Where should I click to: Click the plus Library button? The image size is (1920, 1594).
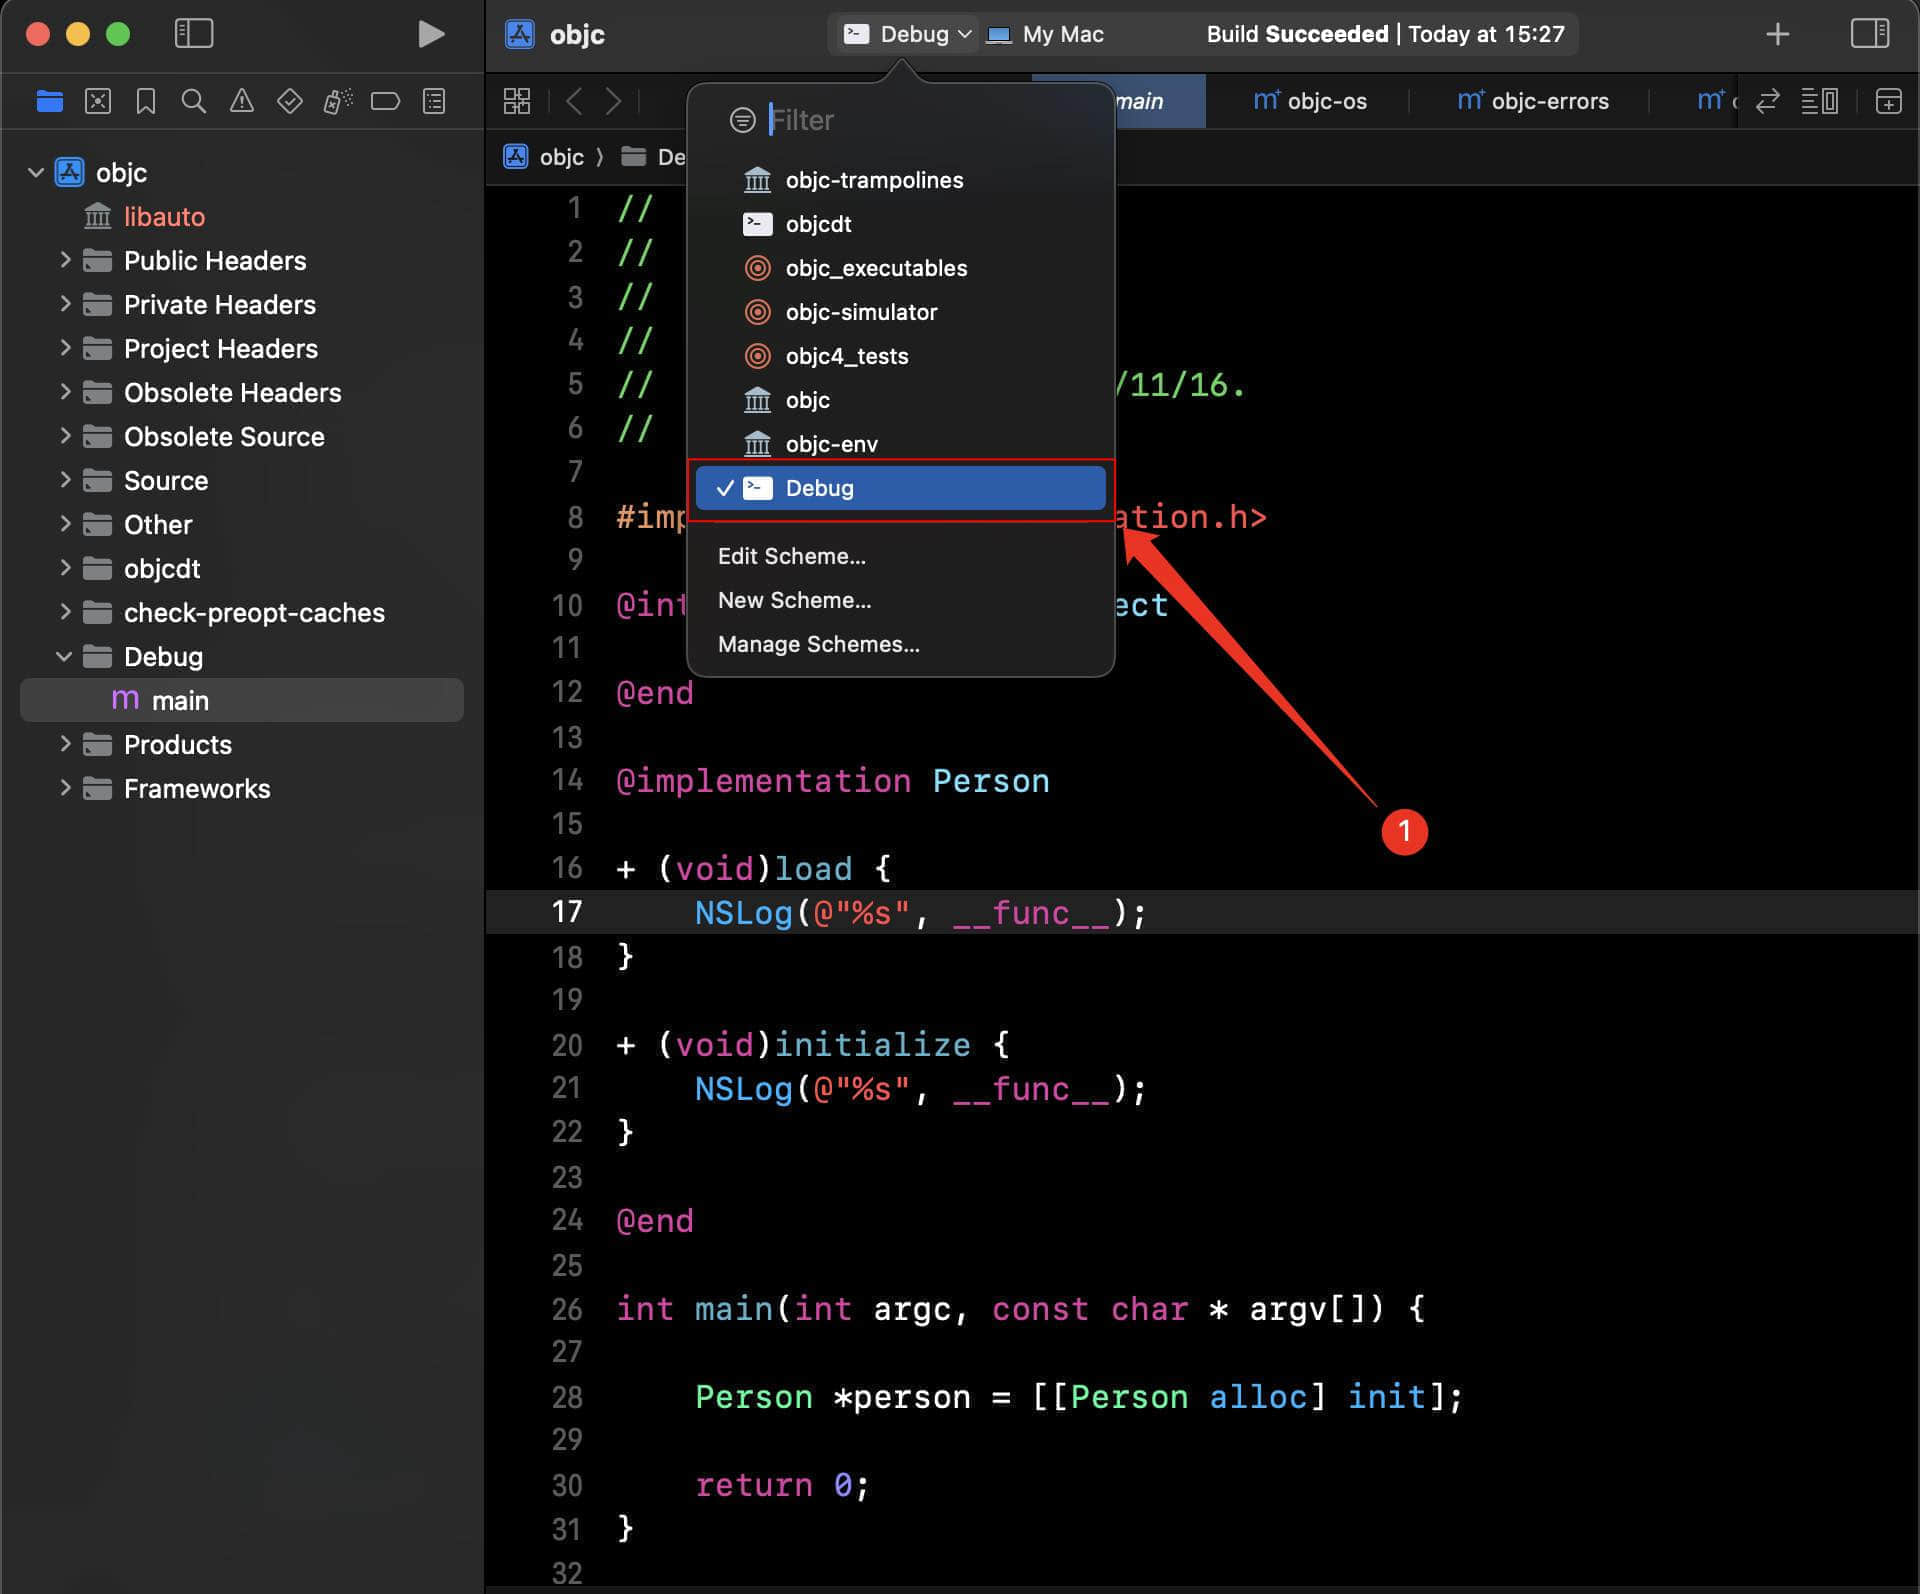(1777, 34)
